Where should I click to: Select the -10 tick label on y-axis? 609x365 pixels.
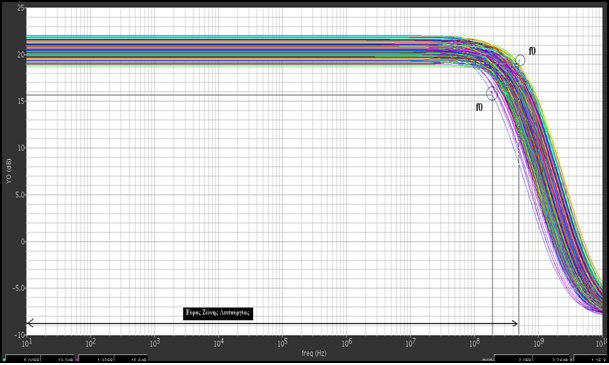point(20,335)
